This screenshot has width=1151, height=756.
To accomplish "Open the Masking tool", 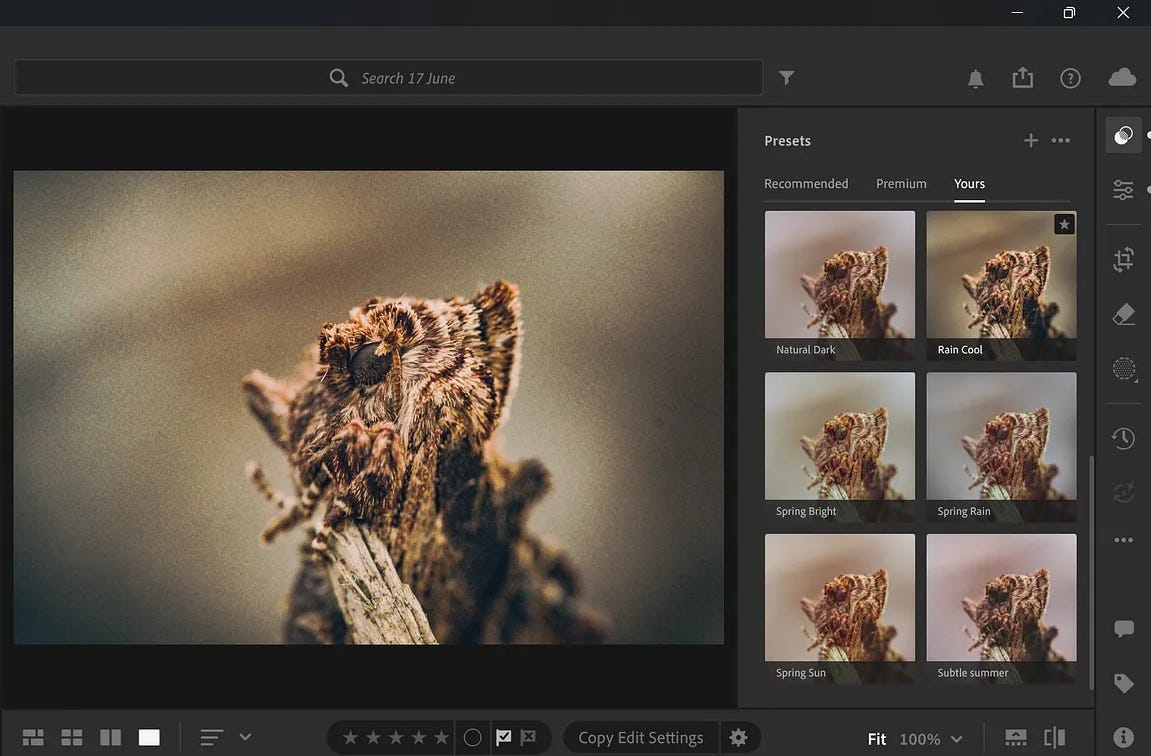I will (x=1123, y=369).
